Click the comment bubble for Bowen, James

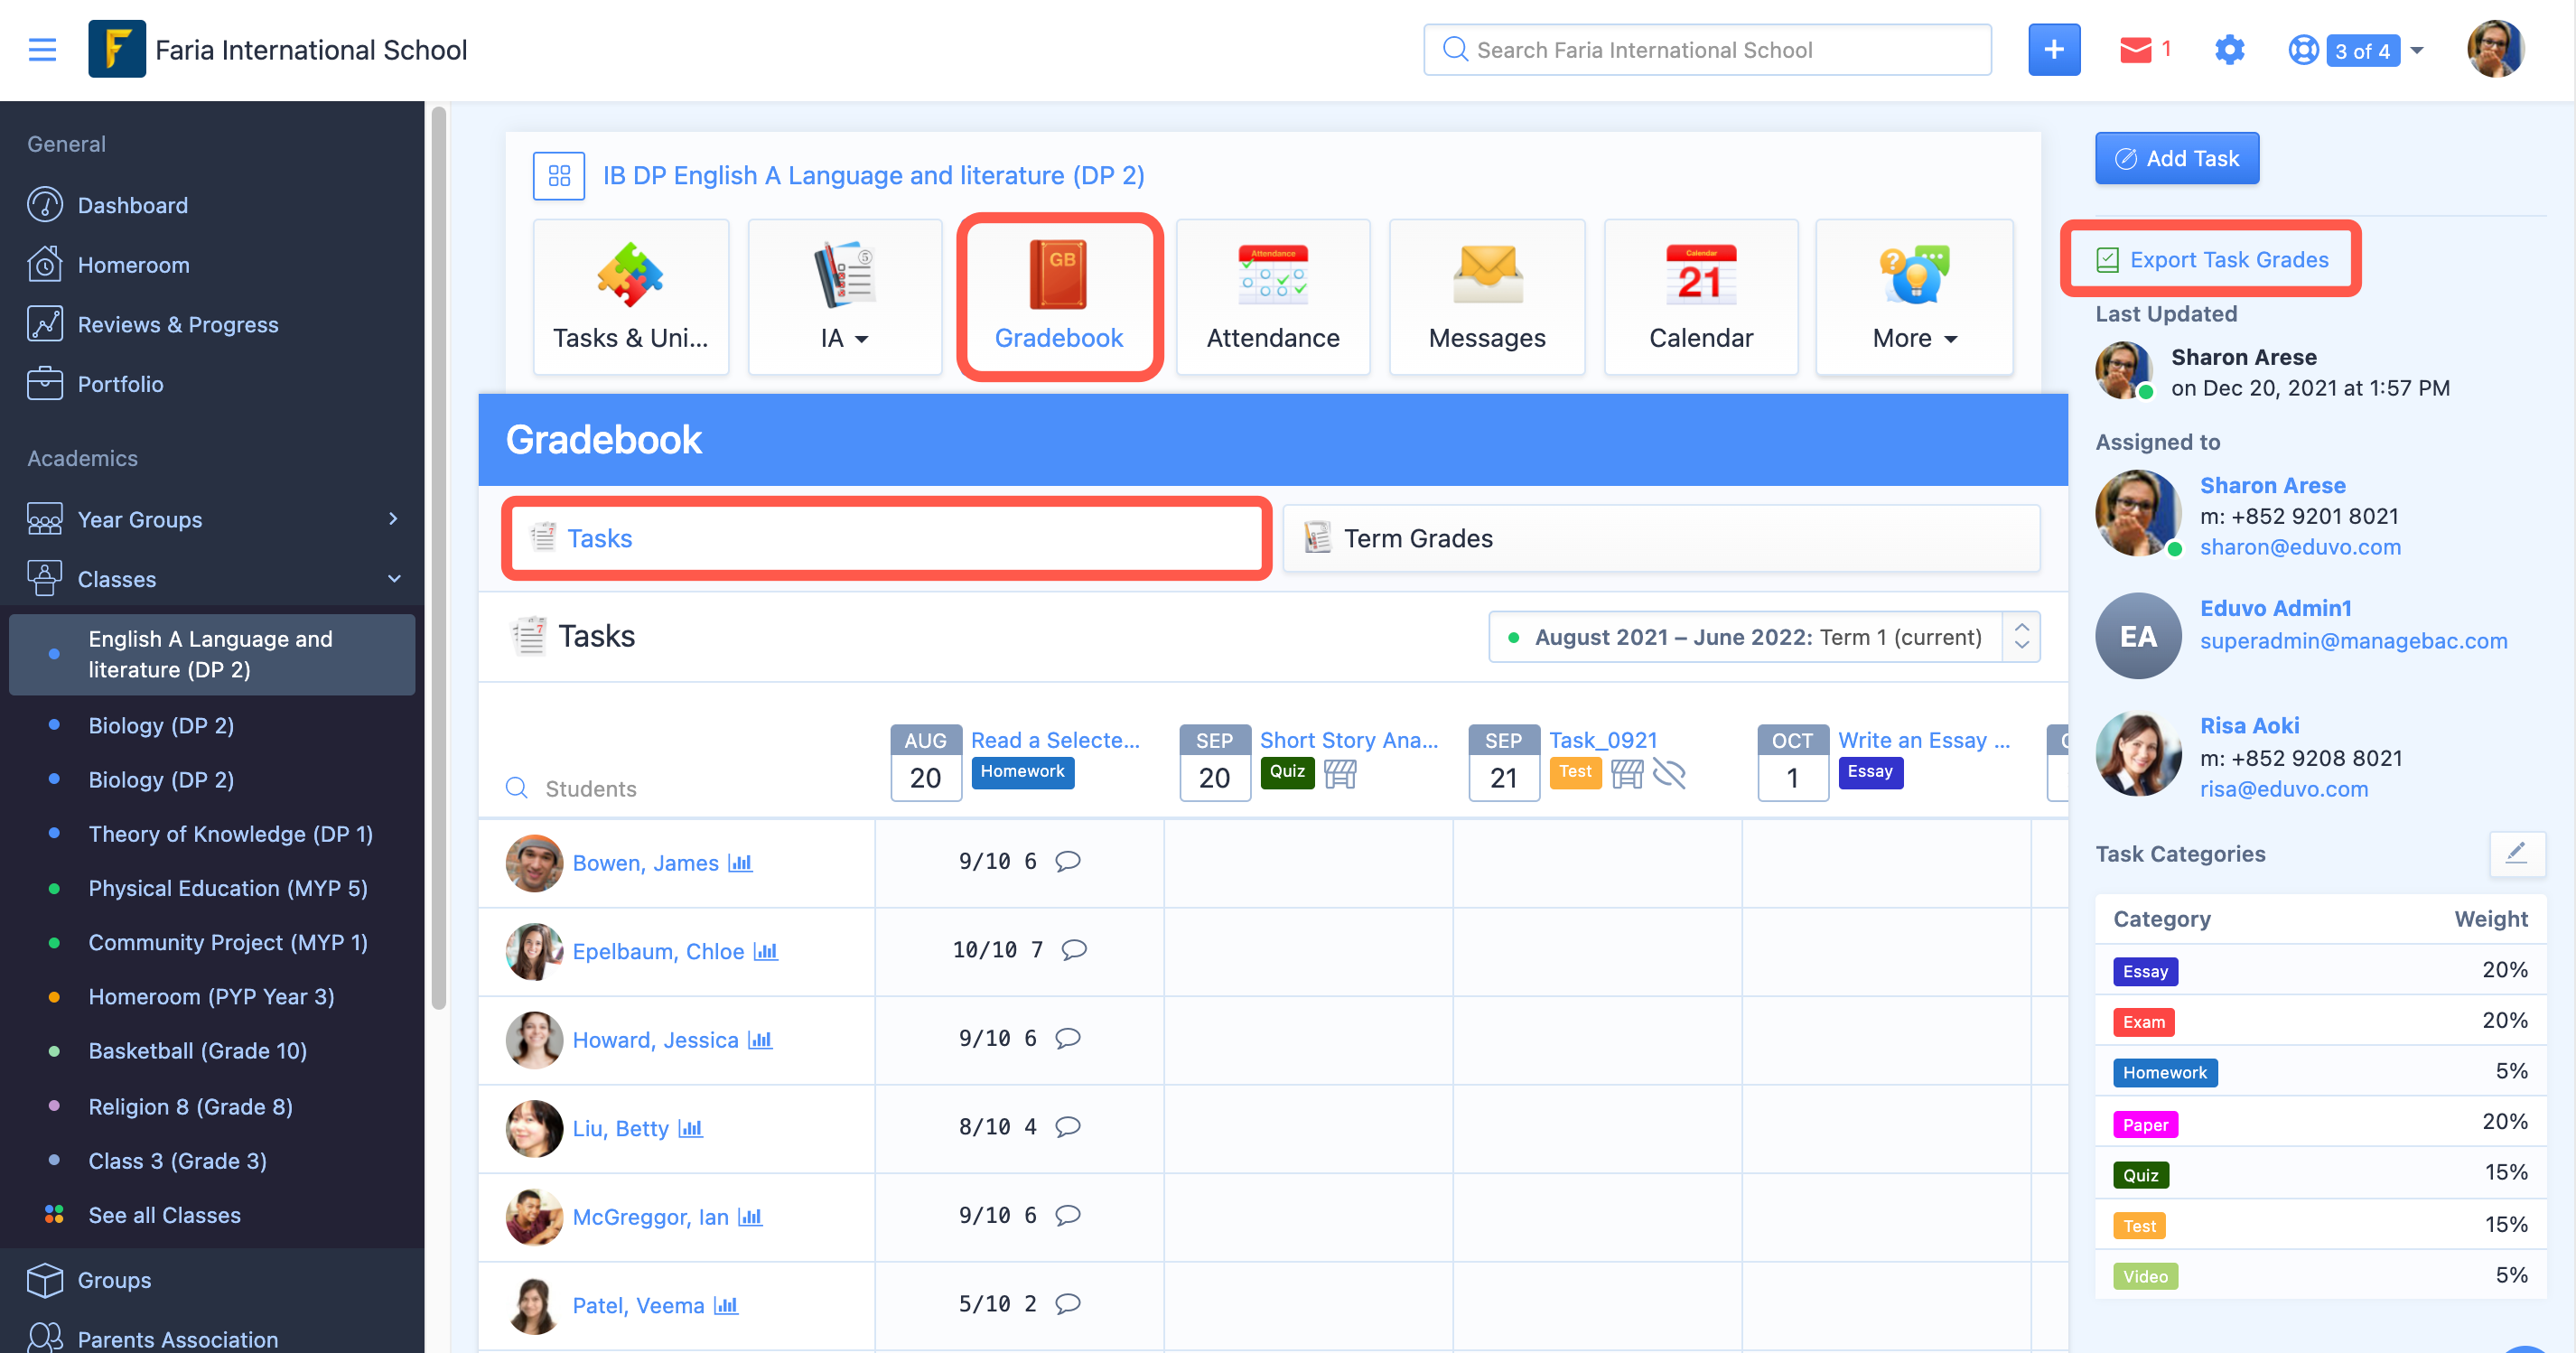point(1067,861)
